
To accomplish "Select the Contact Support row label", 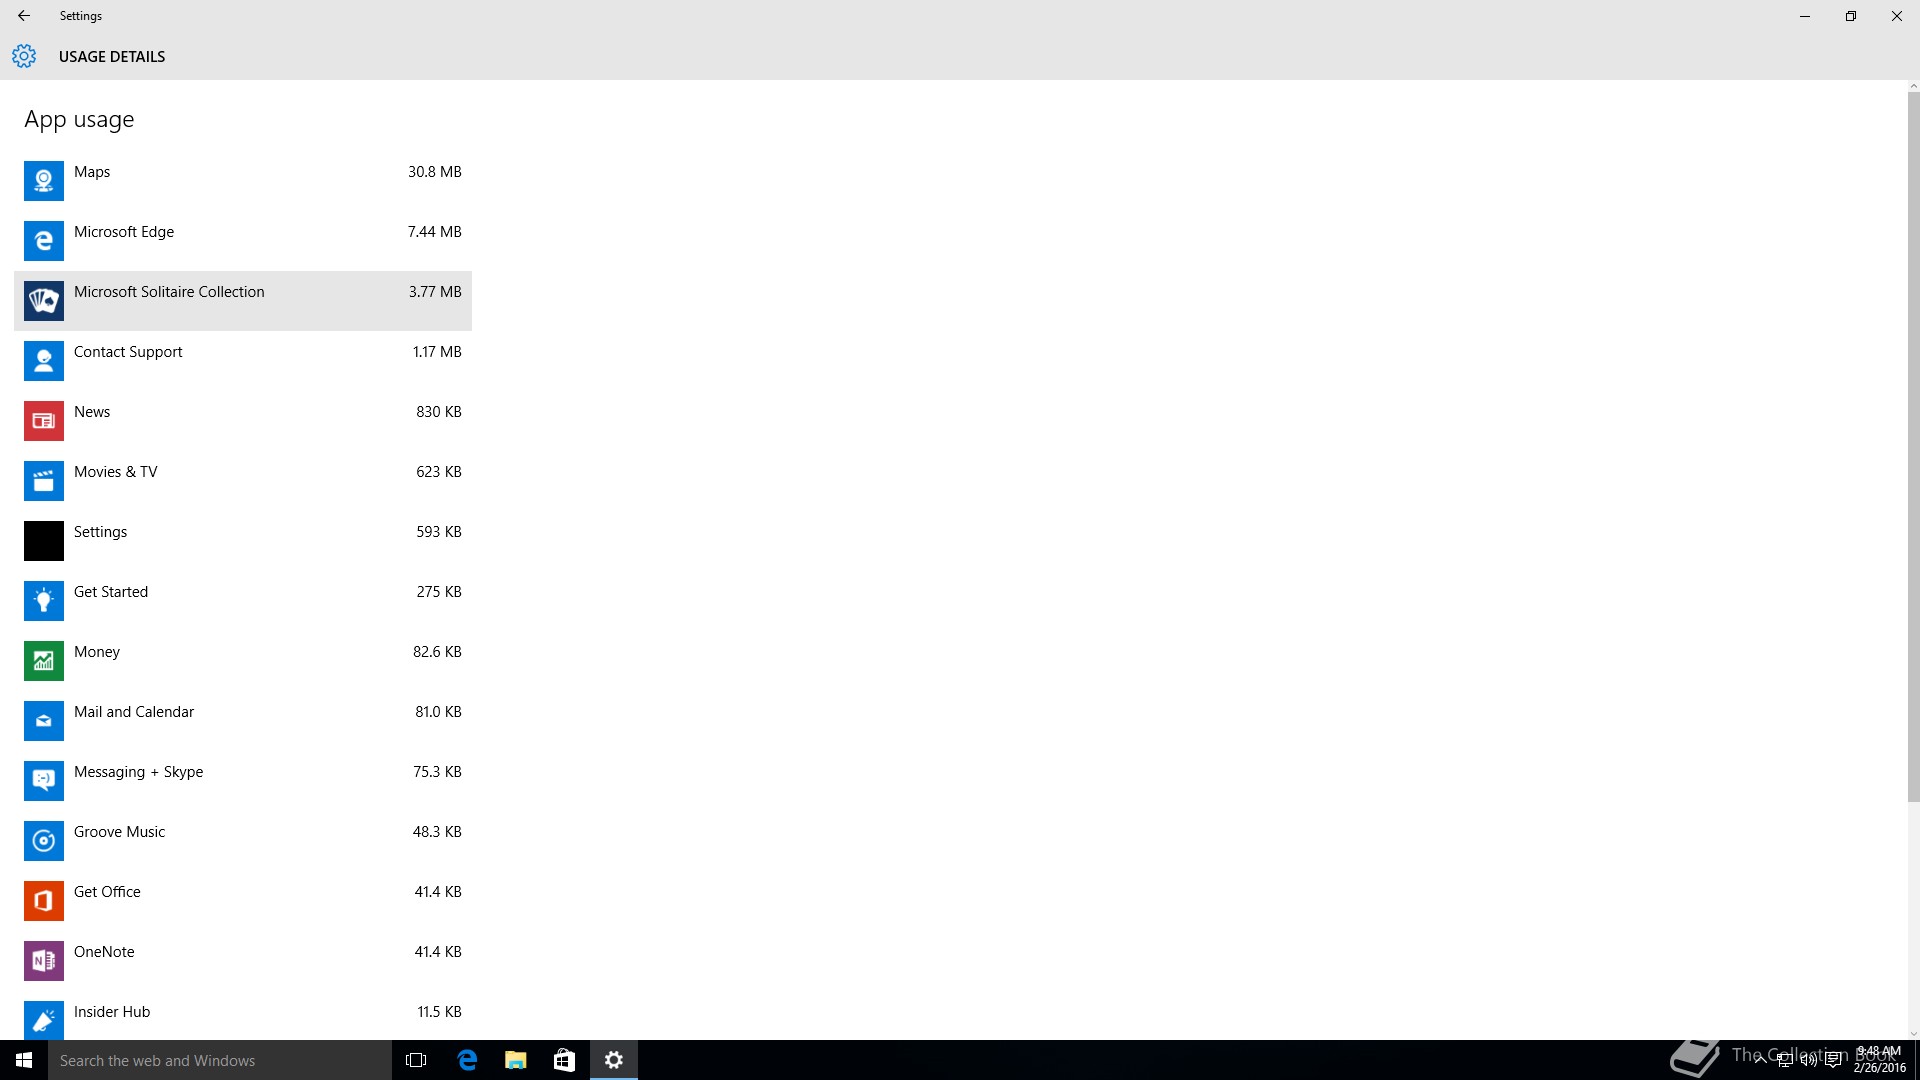I will (128, 352).
